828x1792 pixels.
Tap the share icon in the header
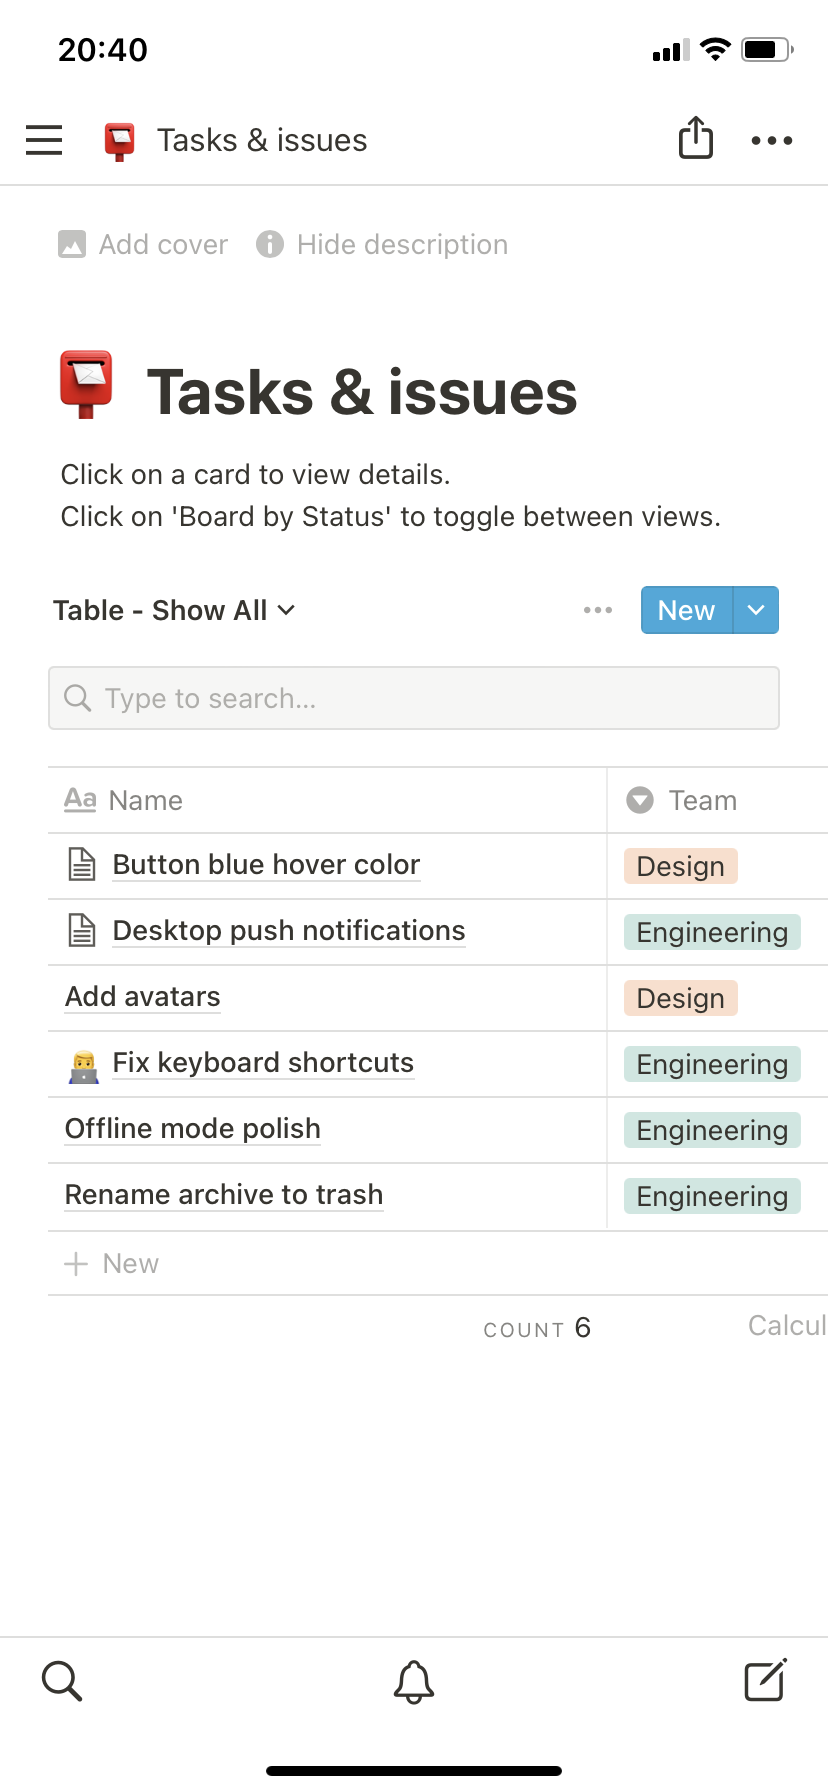coord(696,138)
